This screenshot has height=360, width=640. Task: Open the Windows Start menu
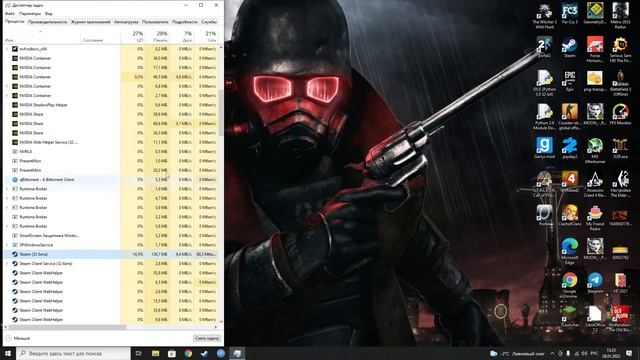click(8, 353)
